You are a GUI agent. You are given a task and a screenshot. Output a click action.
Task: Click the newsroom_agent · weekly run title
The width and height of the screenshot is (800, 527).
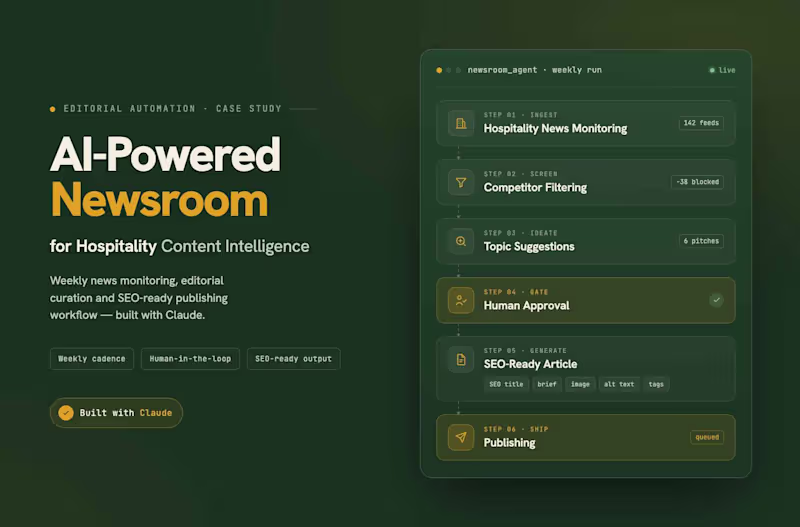[x=535, y=70]
